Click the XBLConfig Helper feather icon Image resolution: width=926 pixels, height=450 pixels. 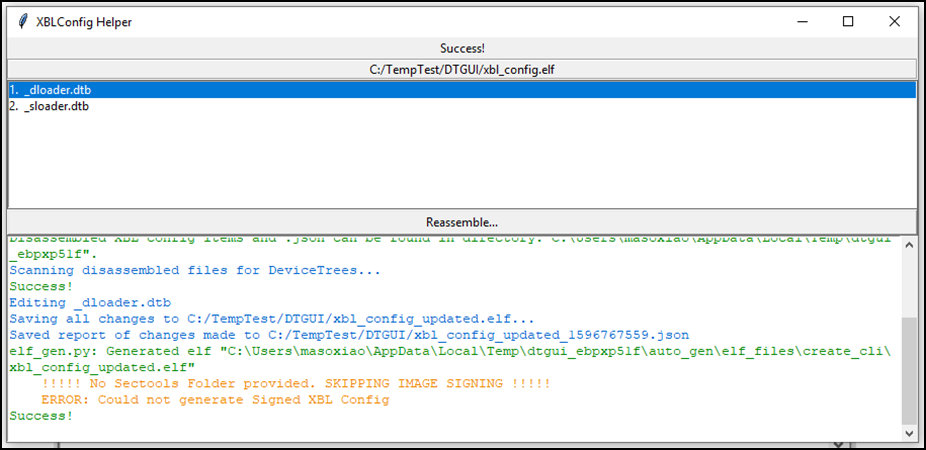click(22, 22)
